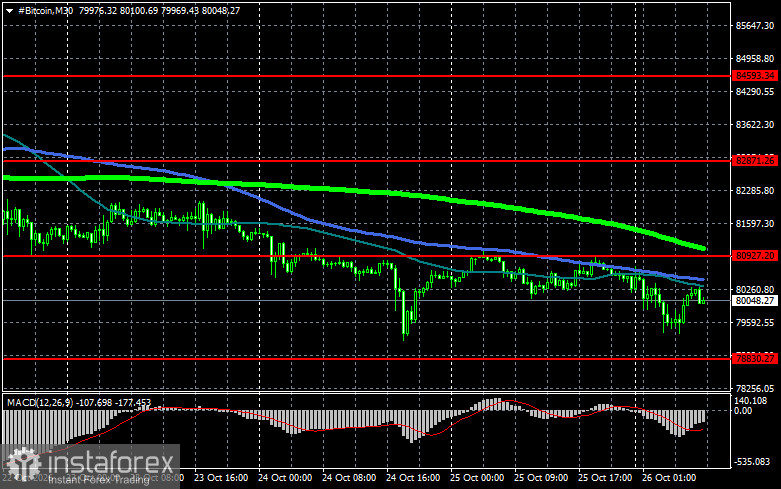Click the 80260.80 price scale value
Screen dimensions: 781x489
pos(755,290)
